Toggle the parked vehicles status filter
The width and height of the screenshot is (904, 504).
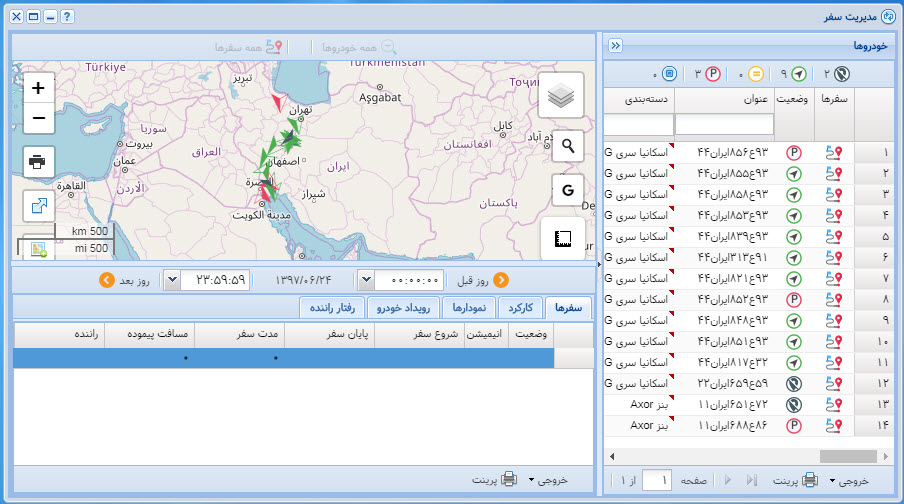click(713, 74)
